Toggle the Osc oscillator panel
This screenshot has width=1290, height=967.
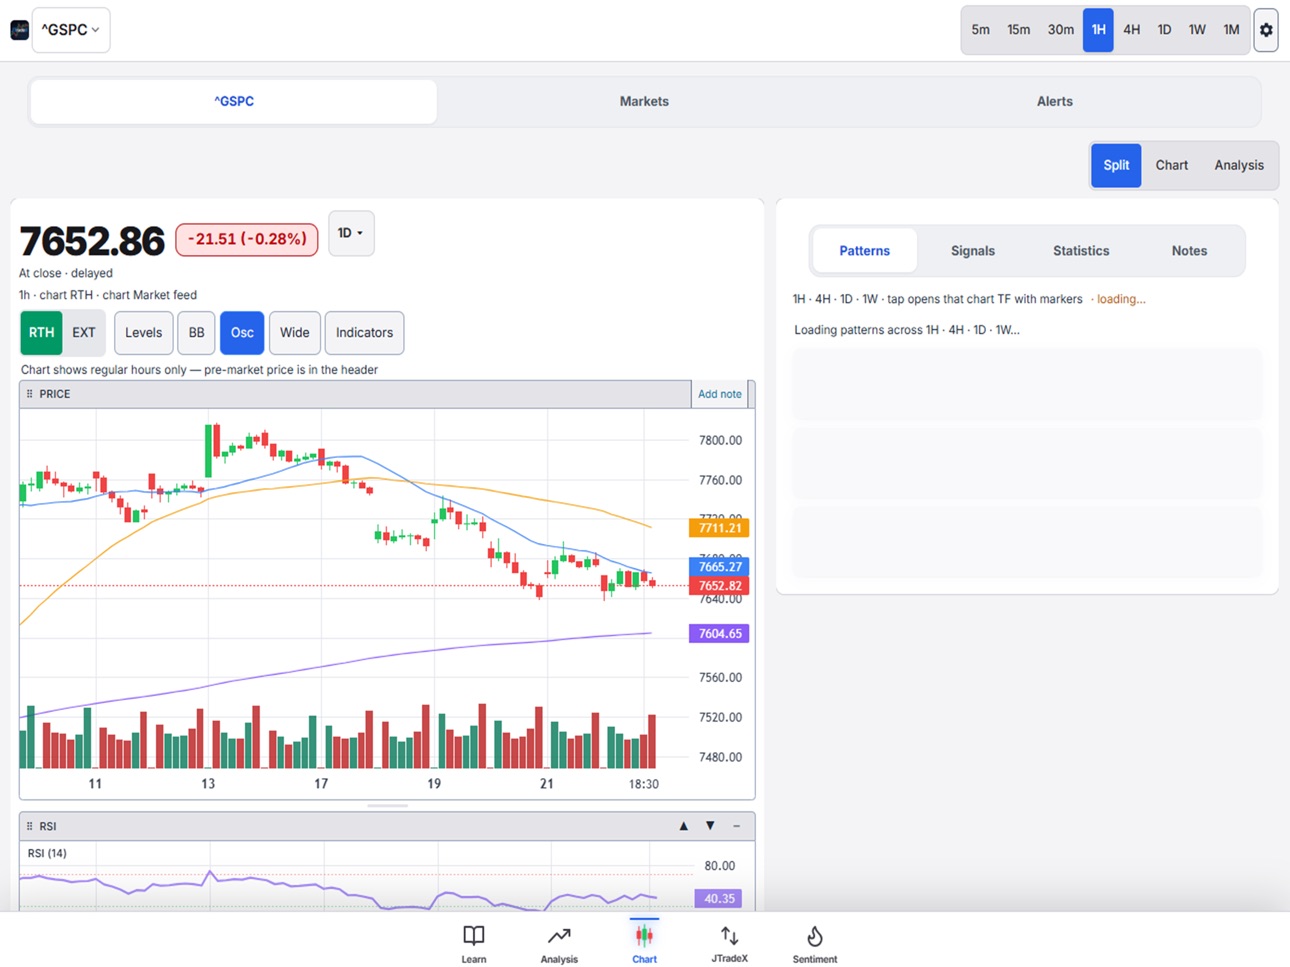click(x=242, y=333)
